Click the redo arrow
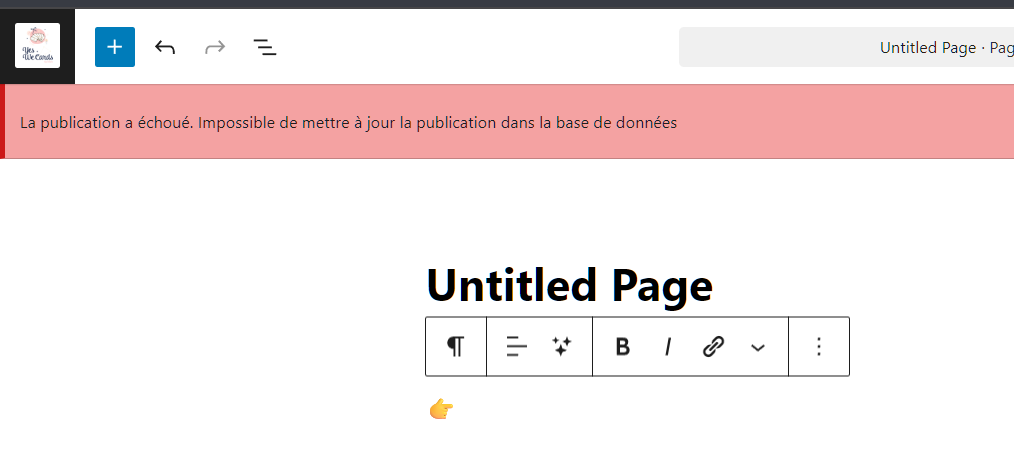Image resolution: width=1014 pixels, height=453 pixels. coord(214,47)
